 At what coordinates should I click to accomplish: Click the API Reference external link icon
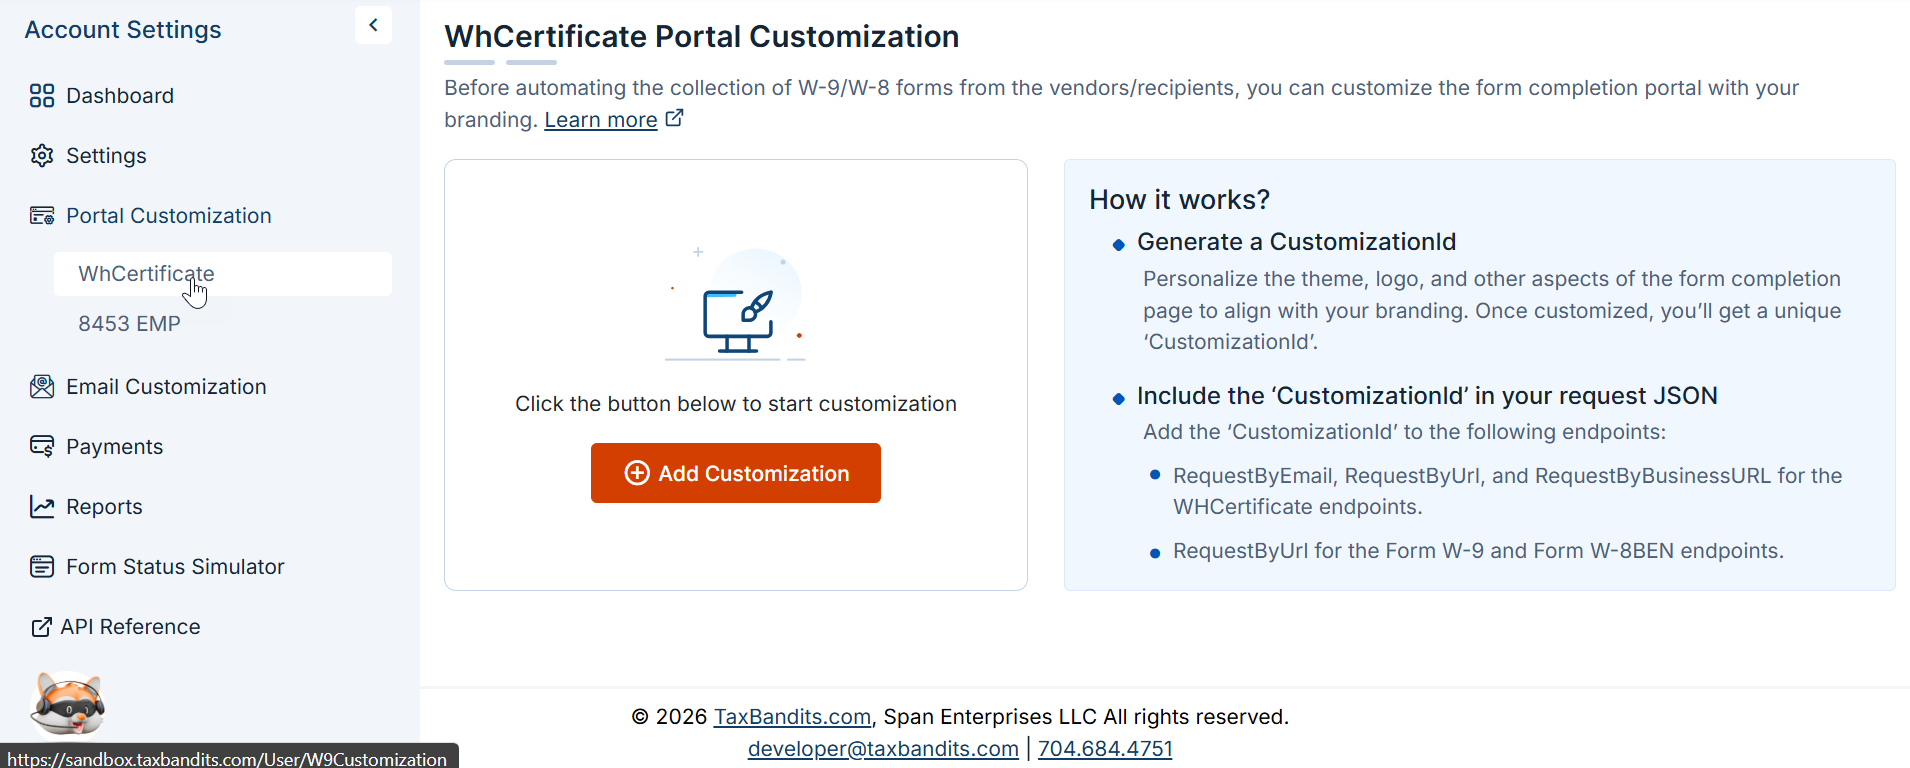point(41,627)
